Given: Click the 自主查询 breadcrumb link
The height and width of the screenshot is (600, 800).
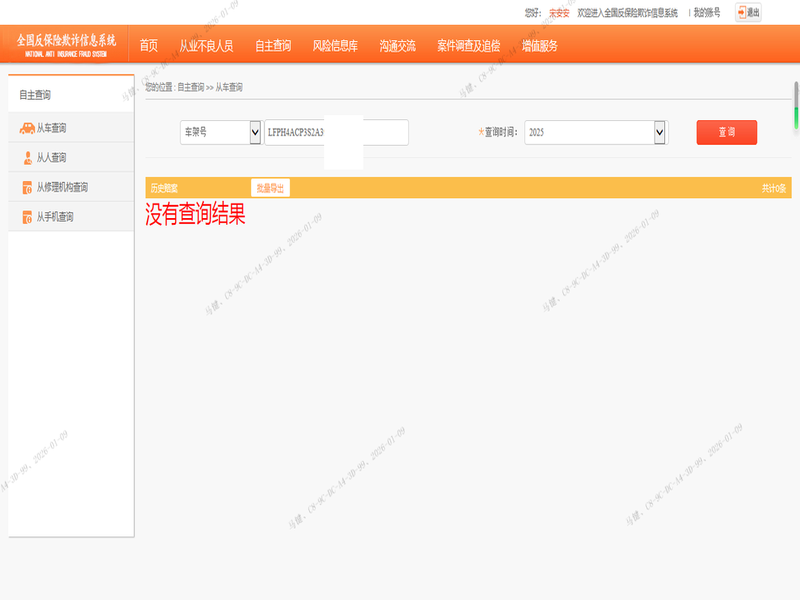Looking at the screenshot, I should (190, 88).
